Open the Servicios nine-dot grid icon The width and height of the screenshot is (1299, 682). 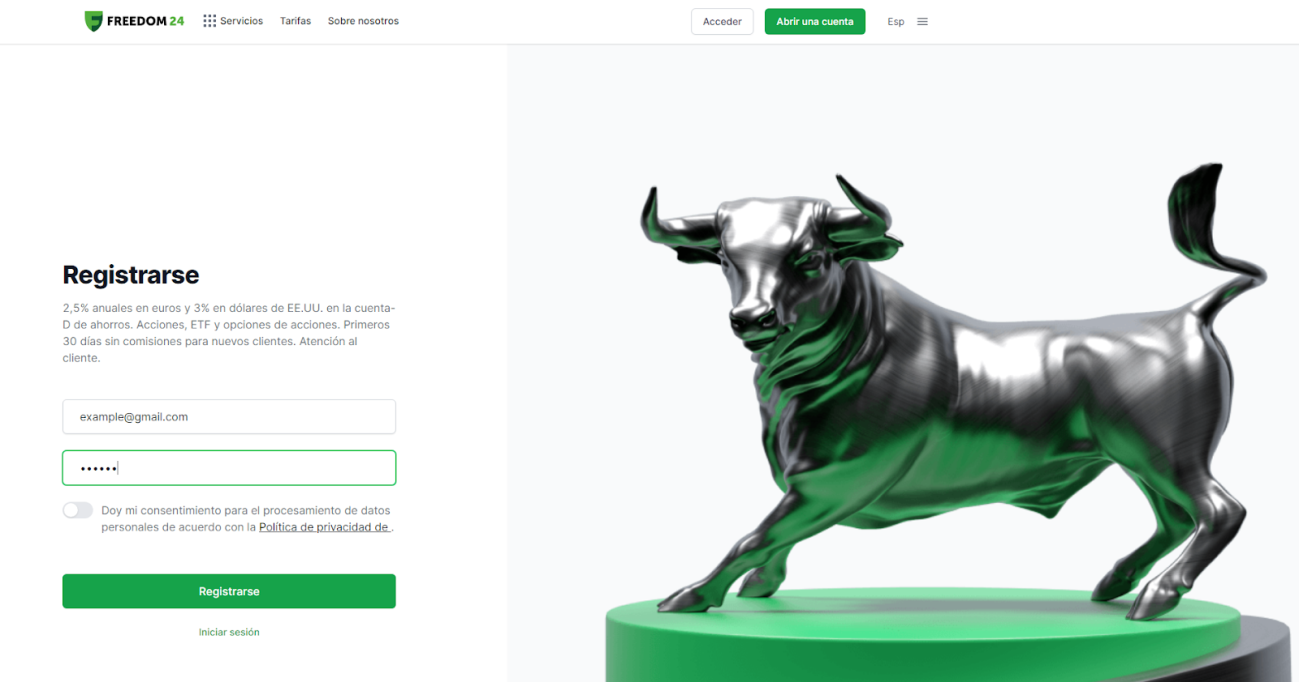[x=209, y=21]
